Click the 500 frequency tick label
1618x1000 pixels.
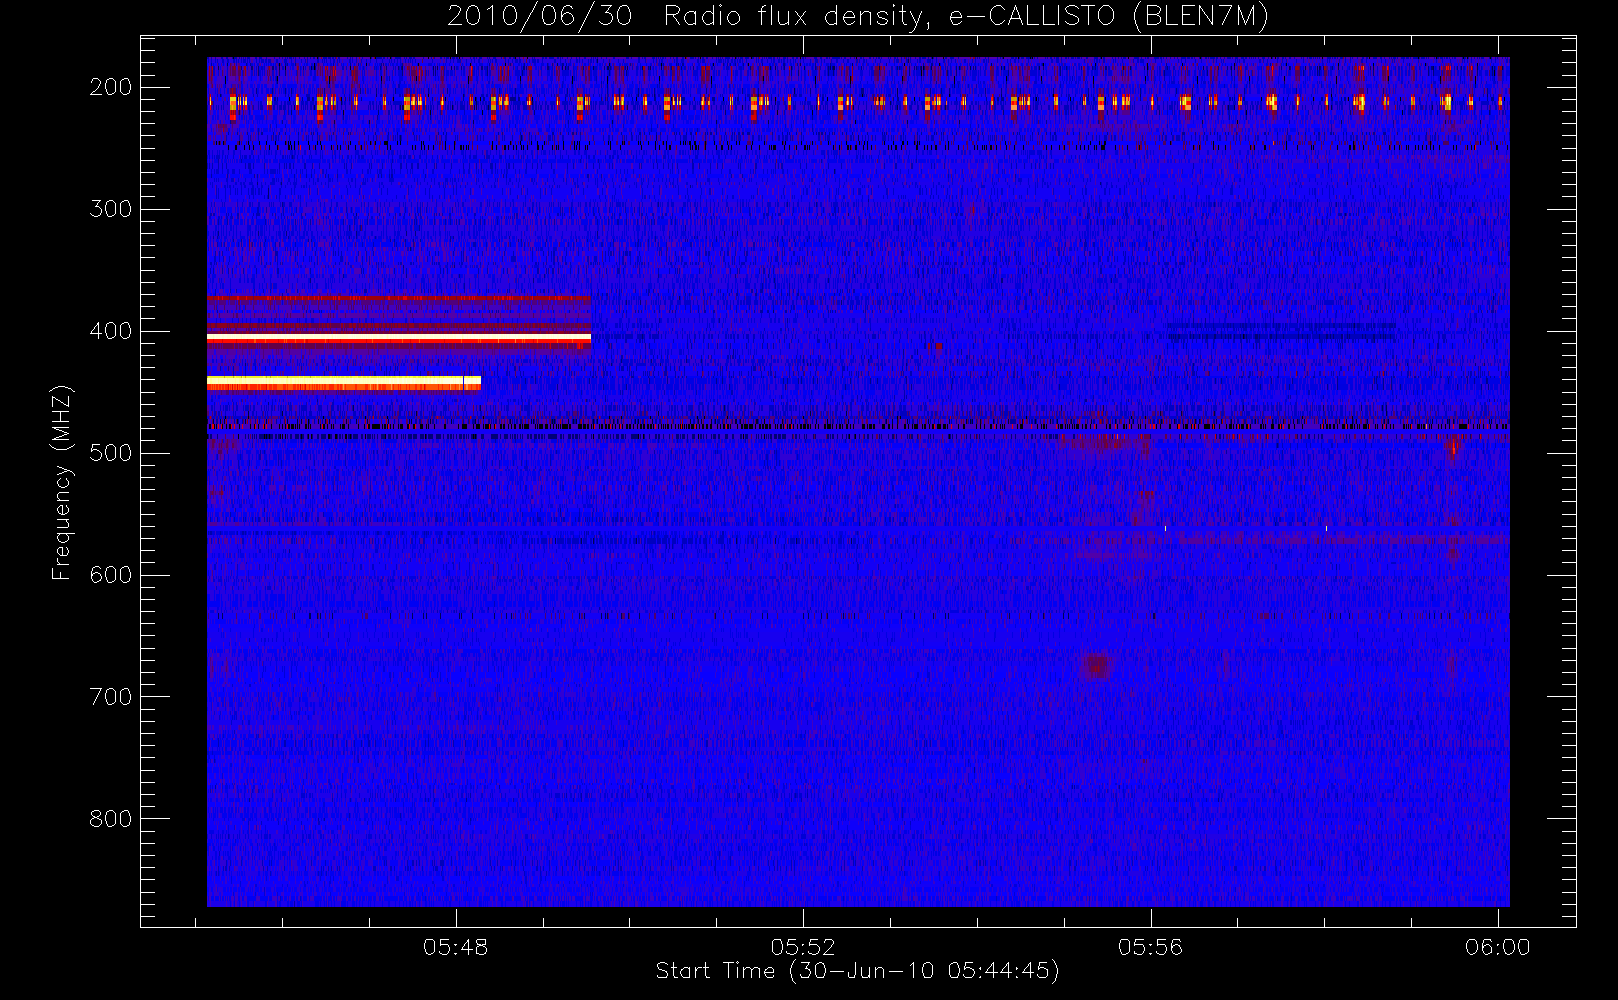(111, 453)
